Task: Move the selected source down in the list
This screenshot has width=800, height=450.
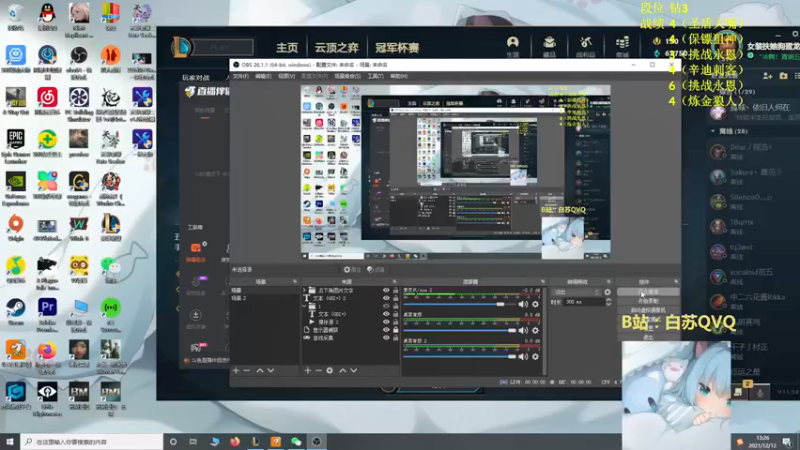Action: pyautogui.click(x=354, y=370)
